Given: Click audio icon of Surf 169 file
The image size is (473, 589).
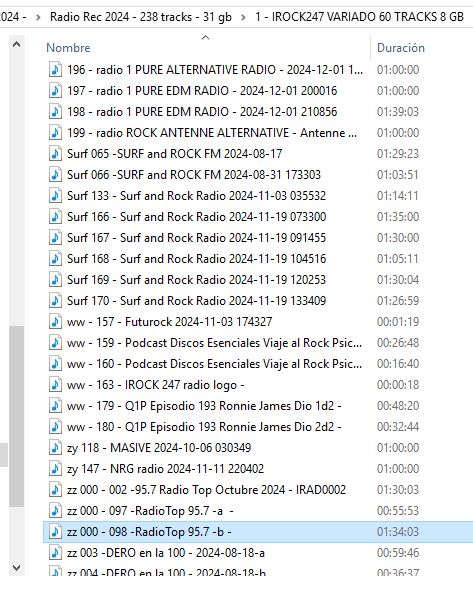Looking at the screenshot, I should click(x=55, y=280).
